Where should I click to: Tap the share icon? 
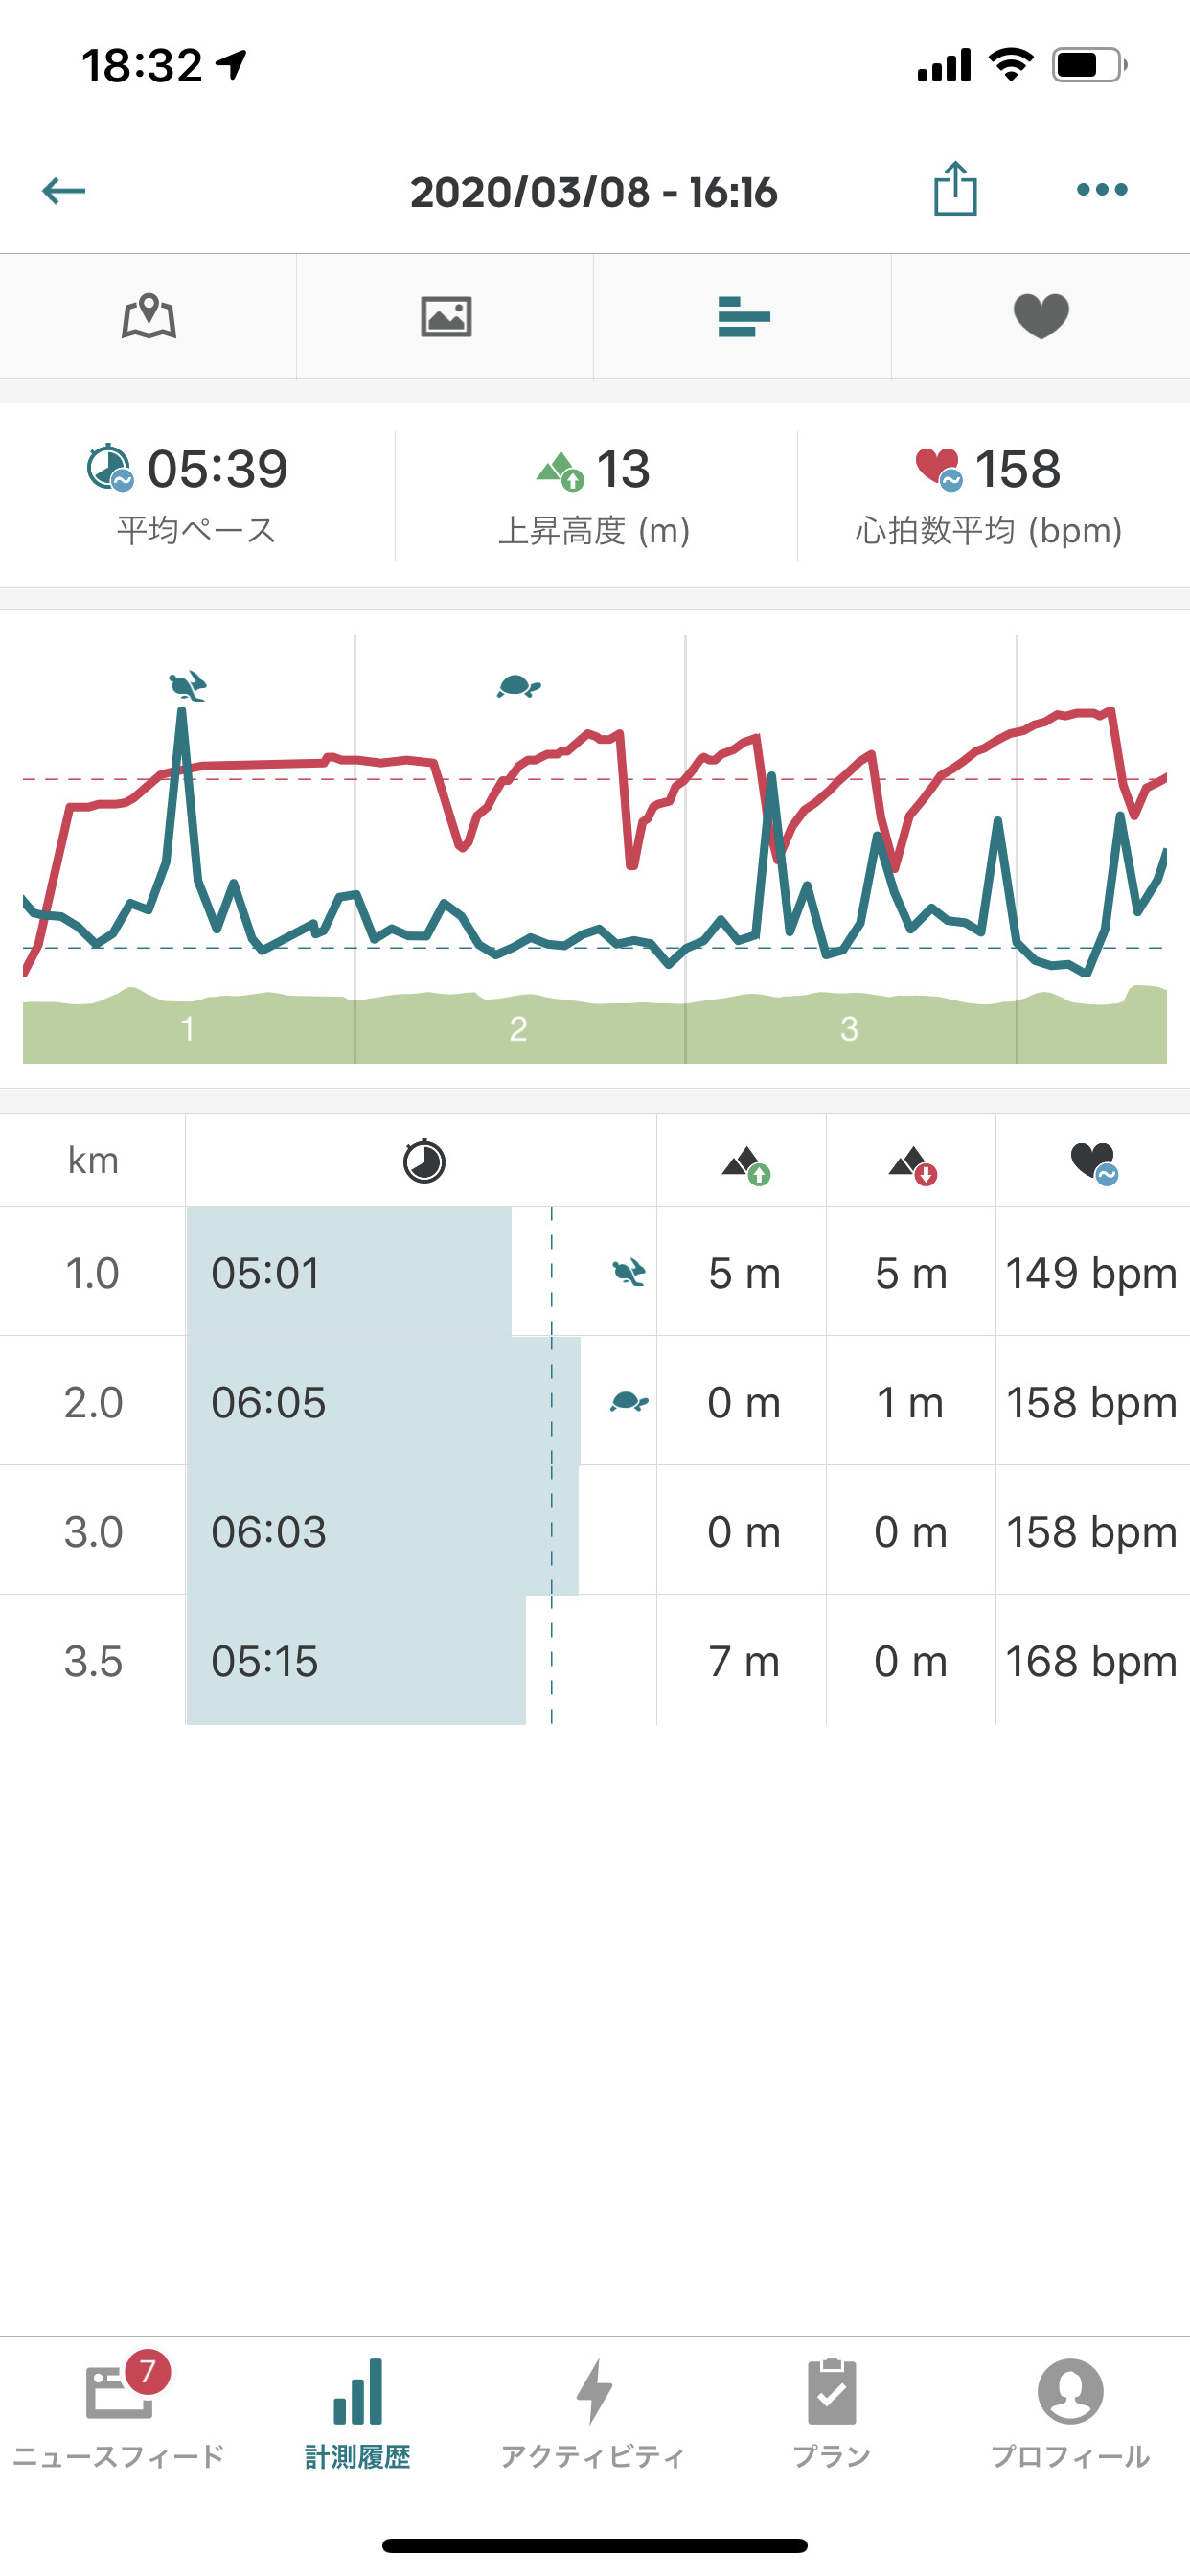click(x=955, y=189)
